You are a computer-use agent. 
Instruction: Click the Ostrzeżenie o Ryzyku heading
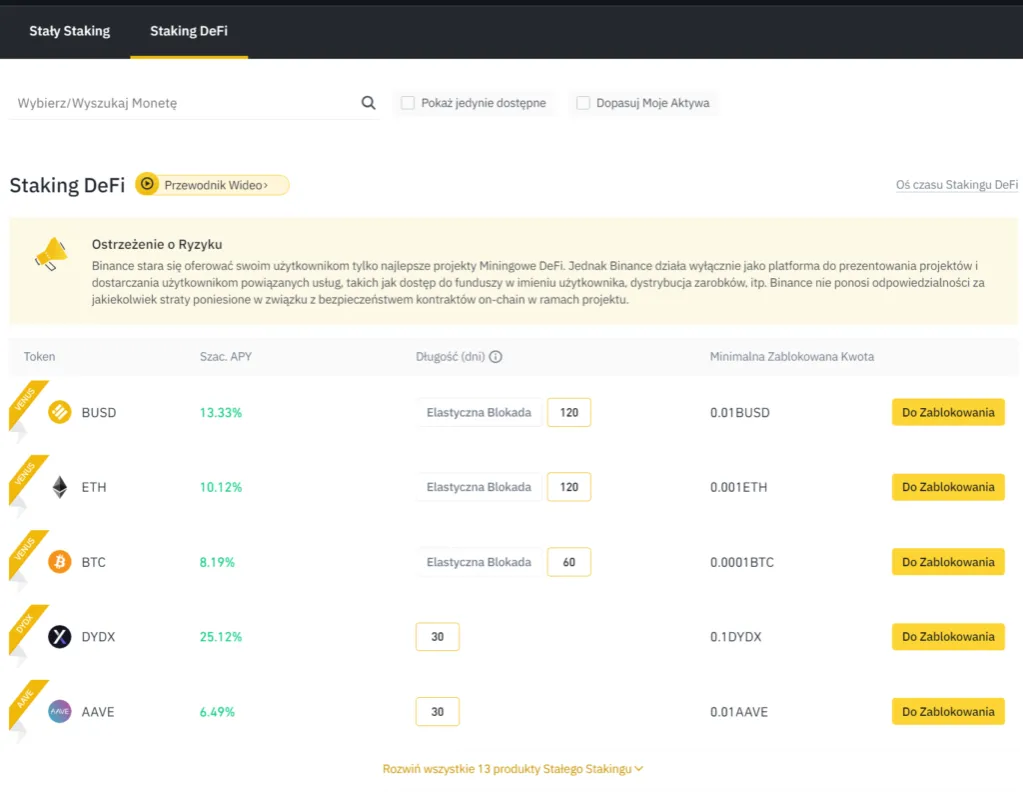click(157, 244)
